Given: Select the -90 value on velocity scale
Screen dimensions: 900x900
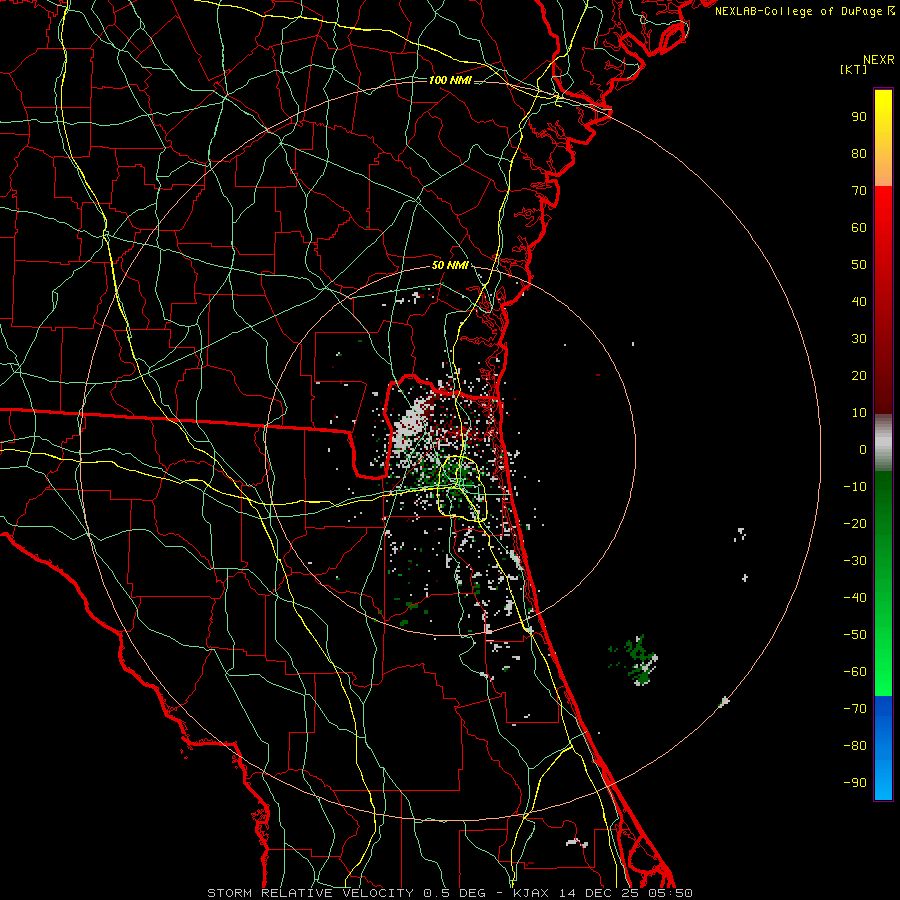Looking at the screenshot, I should point(855,783).
